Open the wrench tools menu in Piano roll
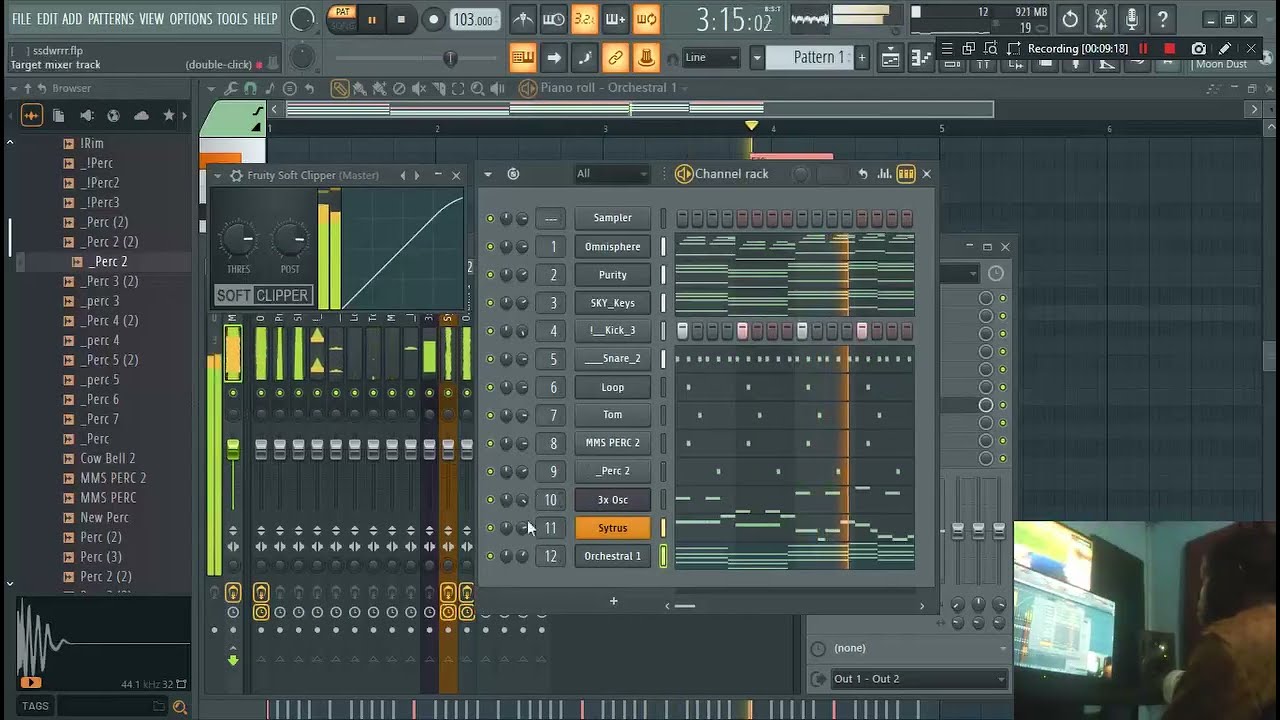This screenshot has width=1280, height=720. click(x=231, y=88)
